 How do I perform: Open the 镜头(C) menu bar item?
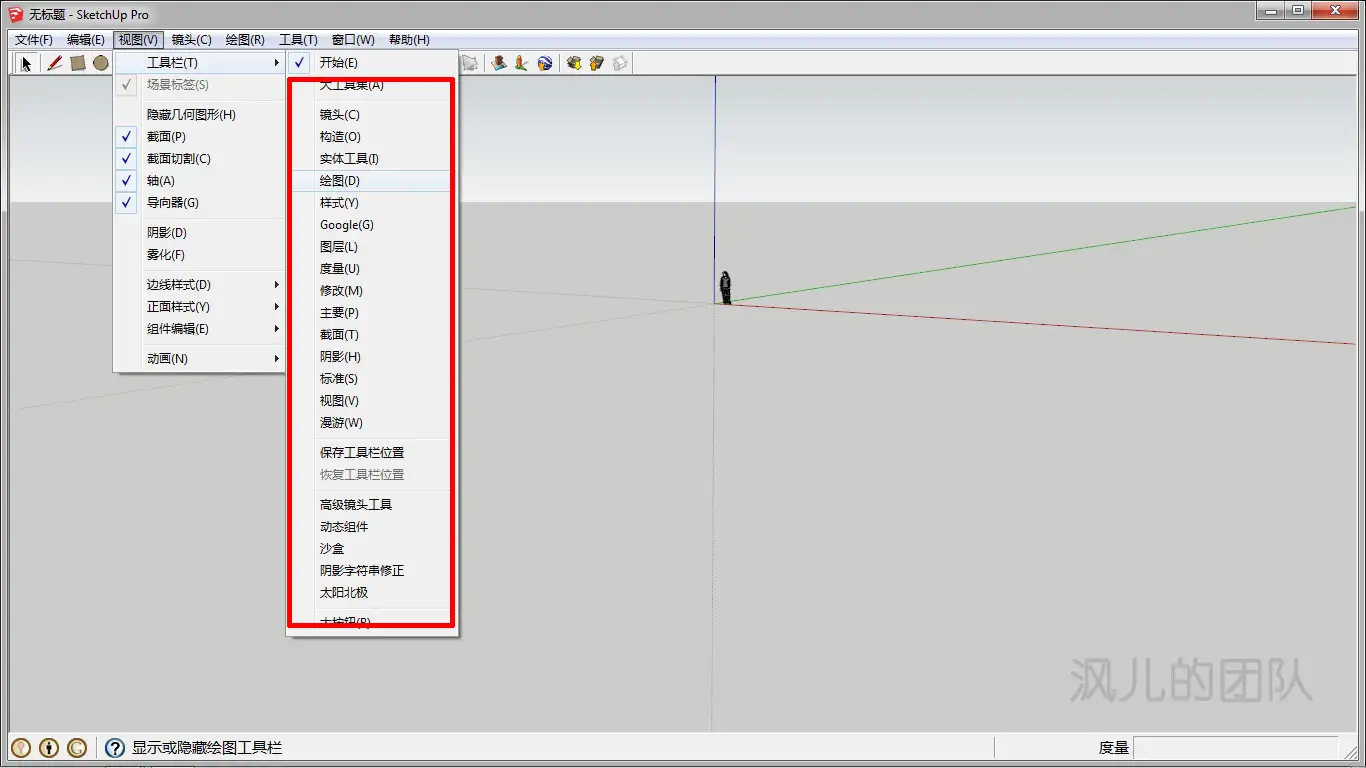tap(192, 40)
